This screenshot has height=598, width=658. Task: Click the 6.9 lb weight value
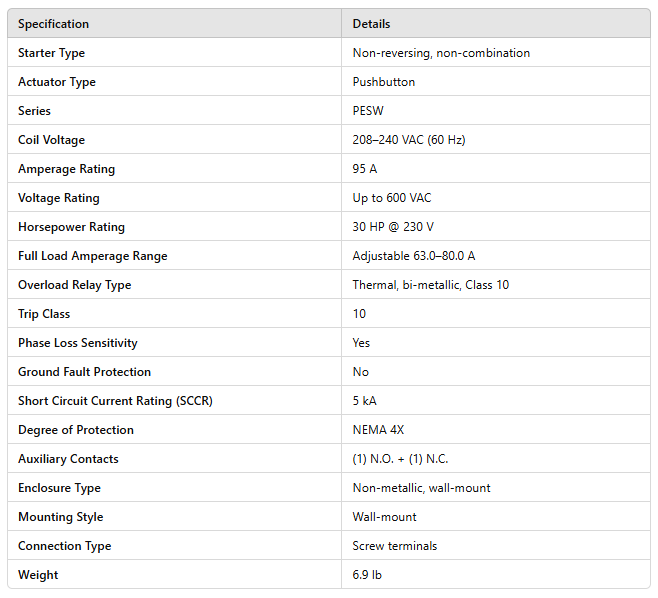point(367,575)
